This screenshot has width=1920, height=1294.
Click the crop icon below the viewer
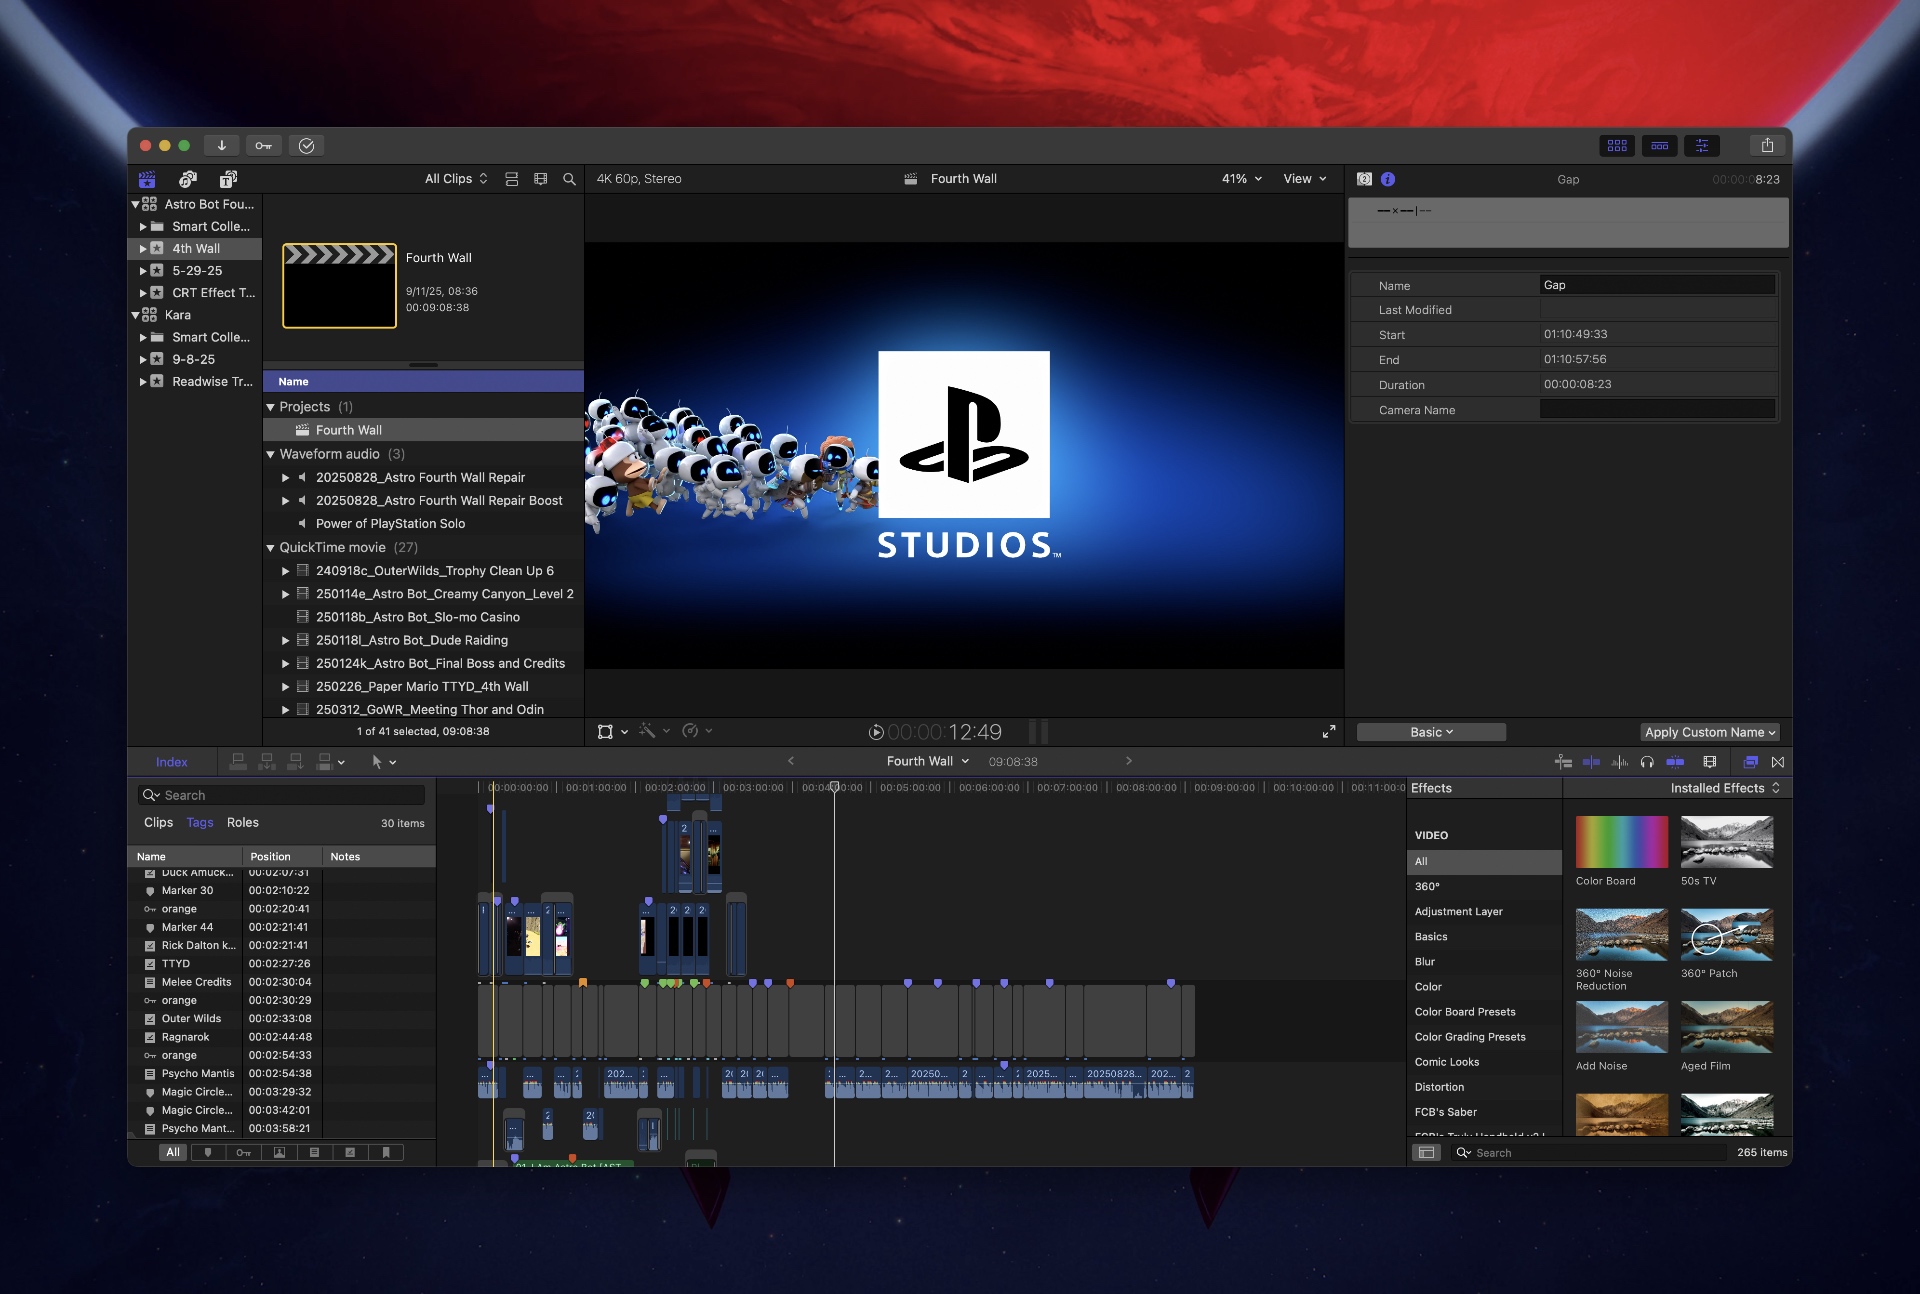click(x=606, y=731)
